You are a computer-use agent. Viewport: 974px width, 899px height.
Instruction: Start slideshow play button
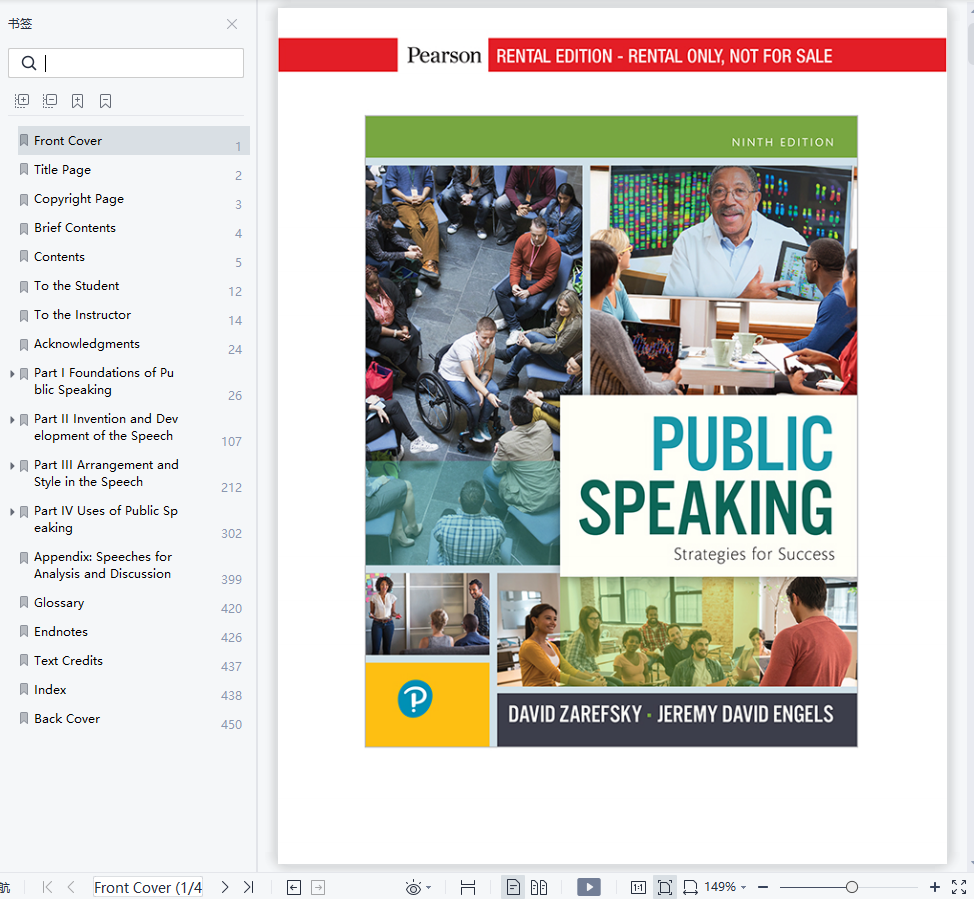(589, 887)
